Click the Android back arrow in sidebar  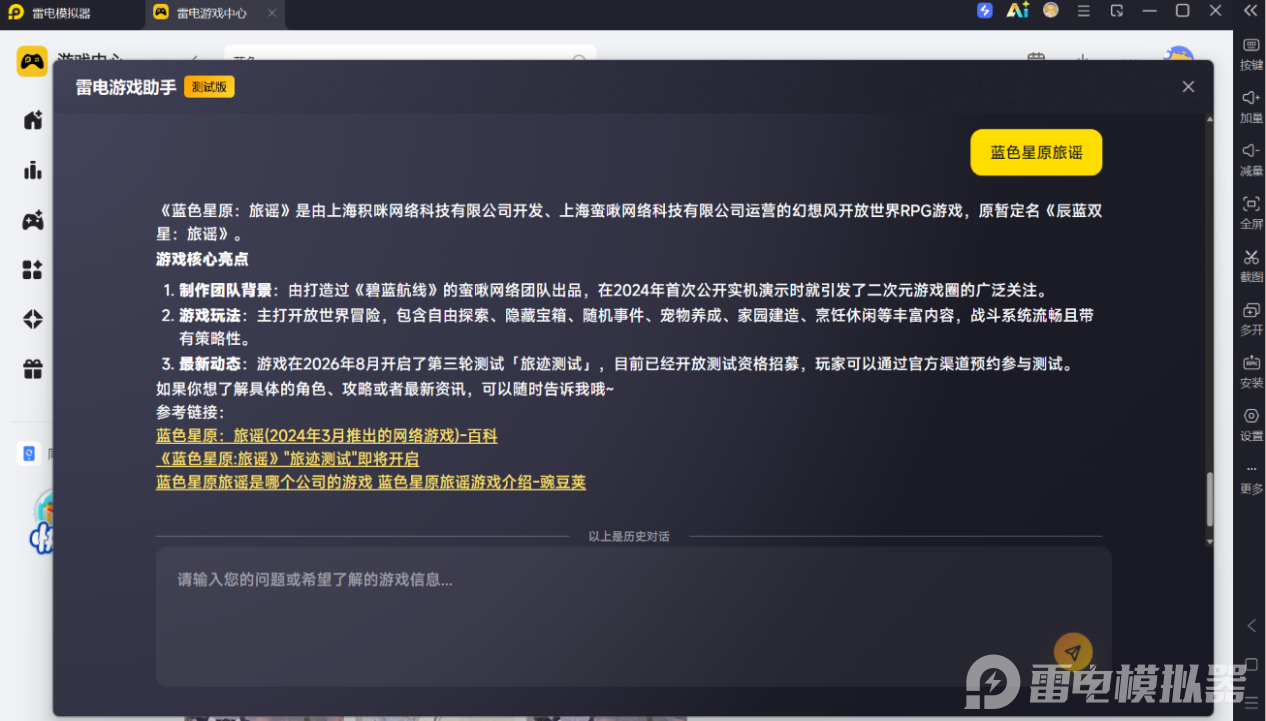click(1251, 626)
